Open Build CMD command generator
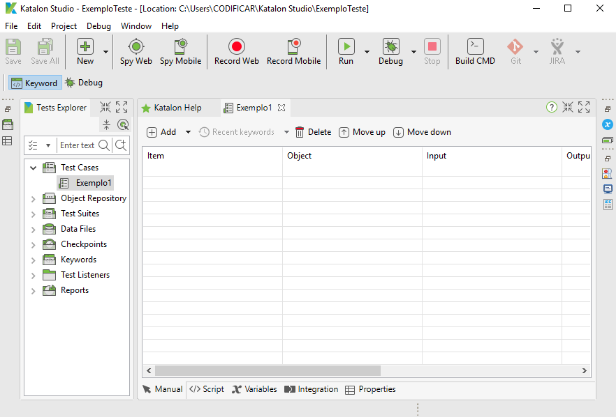Image resolution: width=616 pixels, height=417 pixels. tap(475, 51)
